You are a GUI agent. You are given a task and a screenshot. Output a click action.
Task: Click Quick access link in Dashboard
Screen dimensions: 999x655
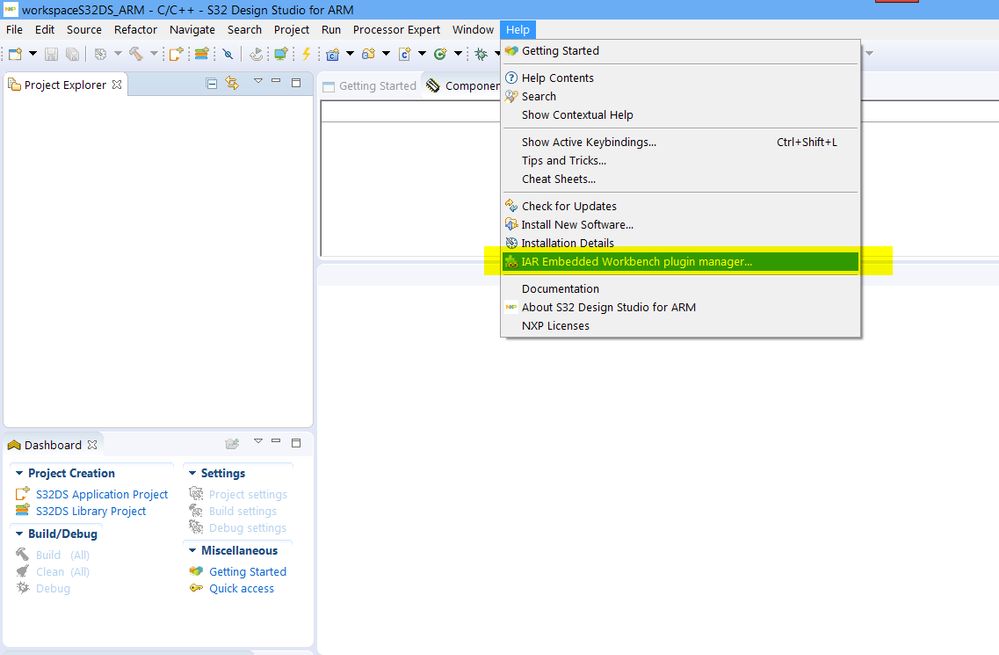pos(241,588)
